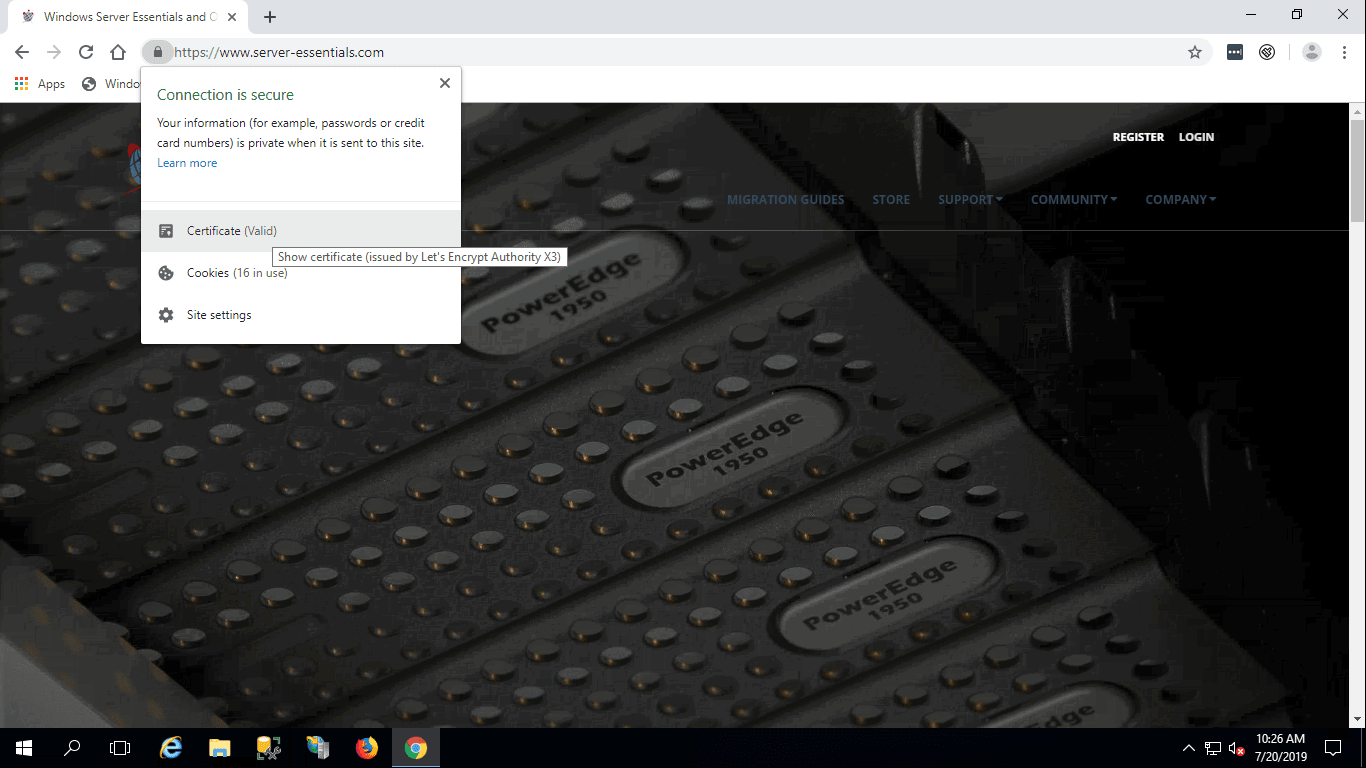Open Cookies (16 in use)

click(x=301, y=273)
